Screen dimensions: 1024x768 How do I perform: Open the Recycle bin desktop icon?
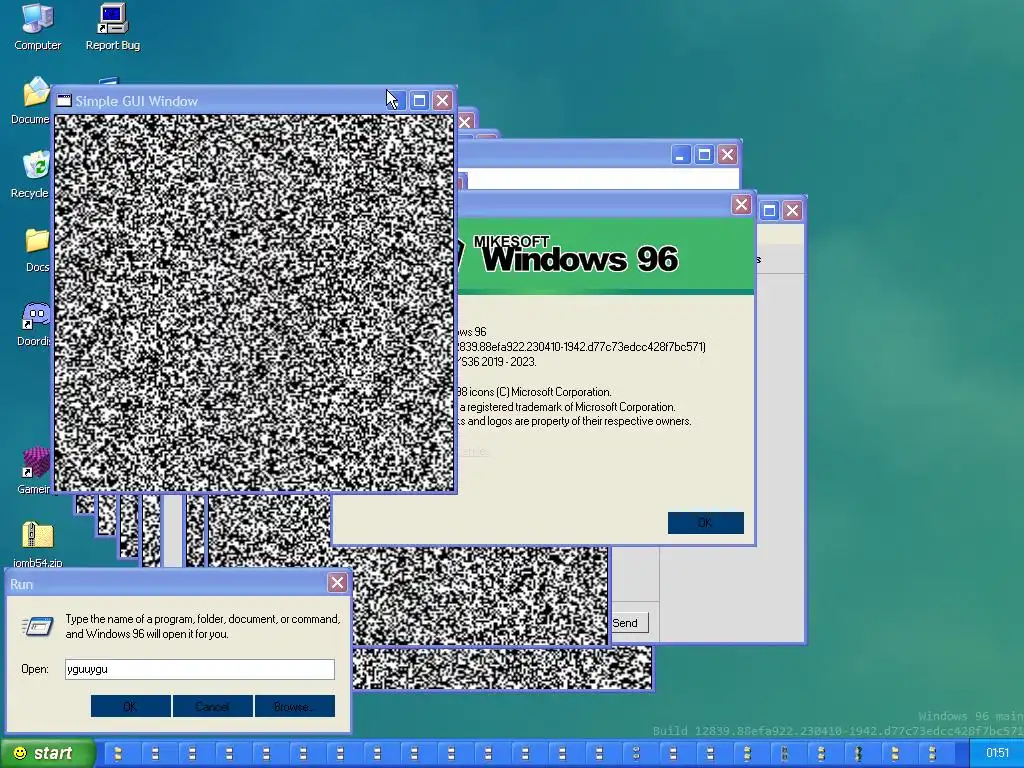33,174
